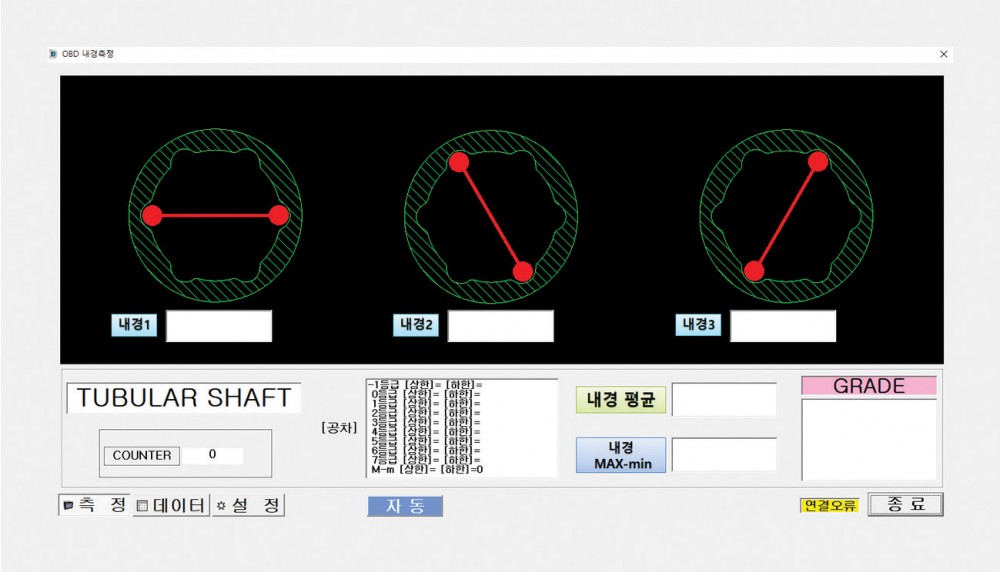
Task: Click the 내경2 value input field
Action: [500, 326]
